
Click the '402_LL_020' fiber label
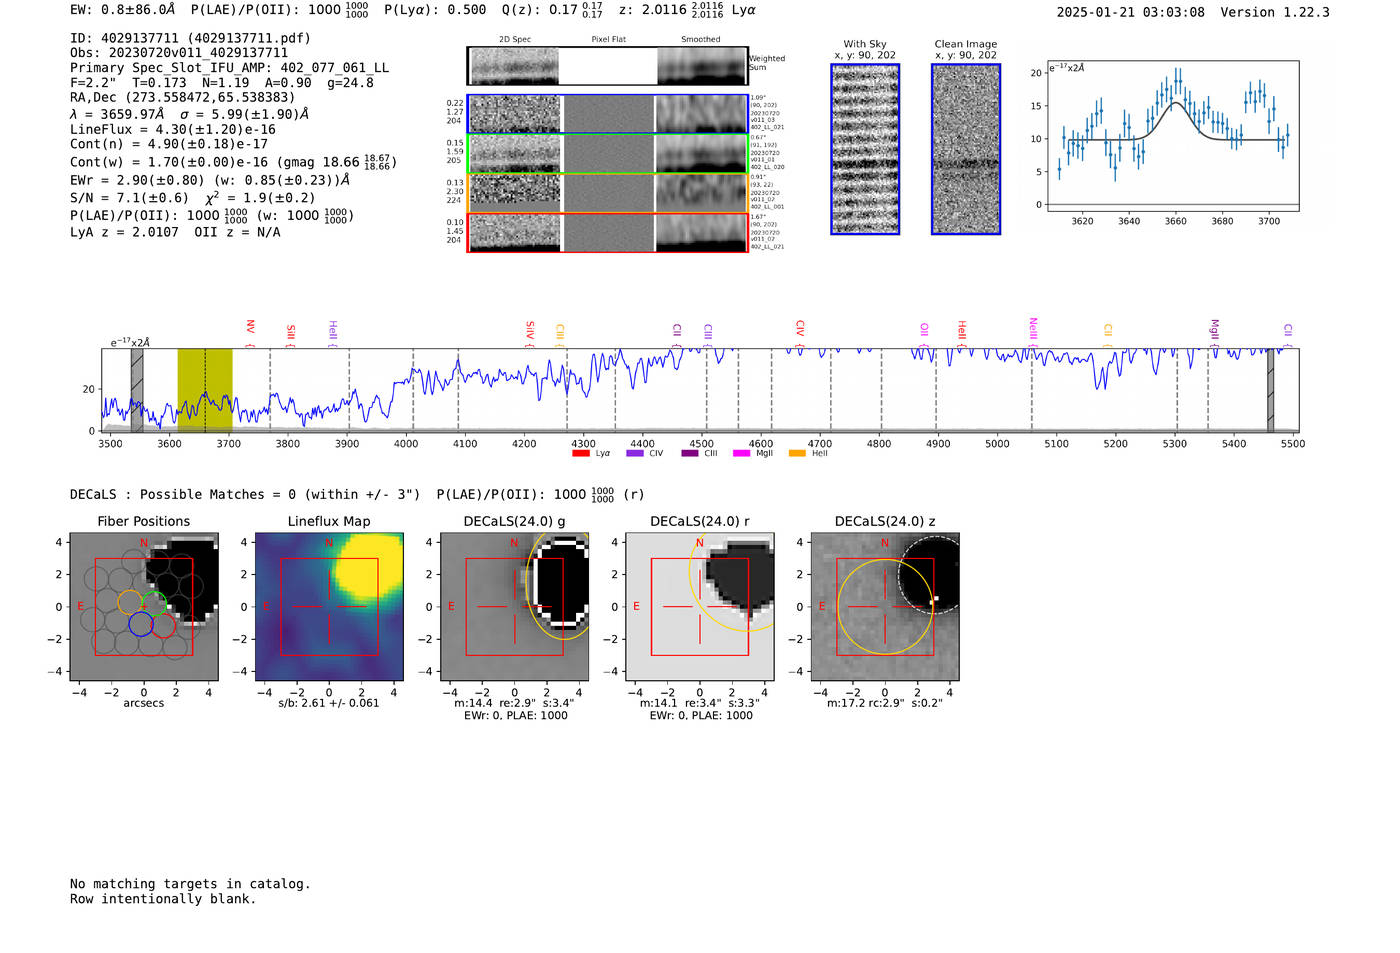tap(767, 167)
